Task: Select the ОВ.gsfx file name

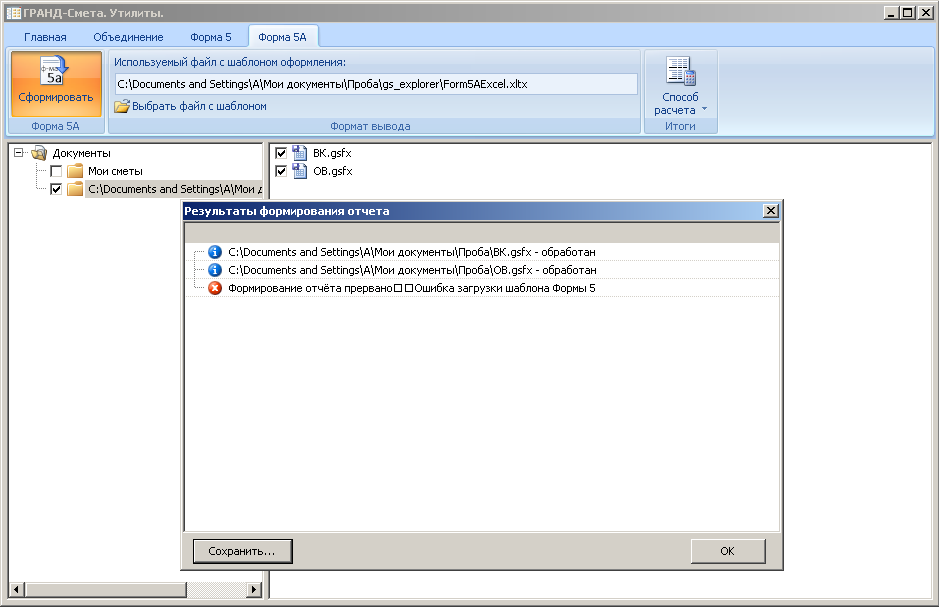Action: [333, 171]
